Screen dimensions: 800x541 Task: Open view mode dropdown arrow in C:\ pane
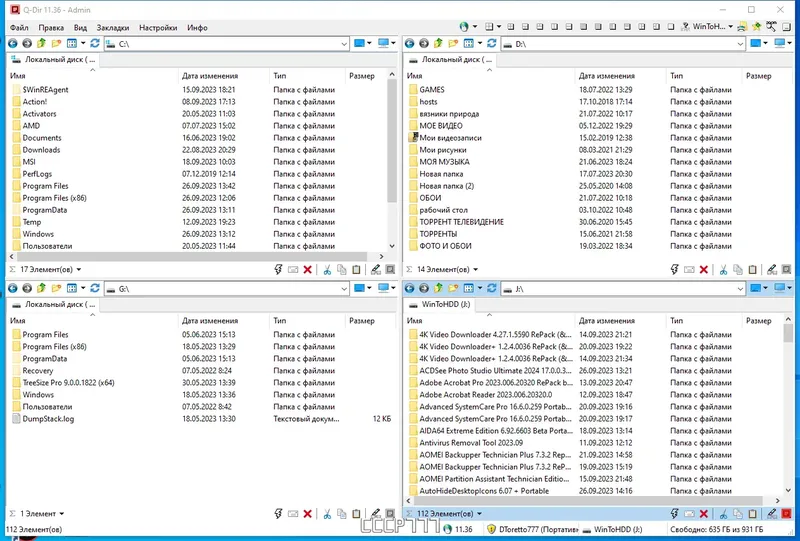click(x=83, y=44)
